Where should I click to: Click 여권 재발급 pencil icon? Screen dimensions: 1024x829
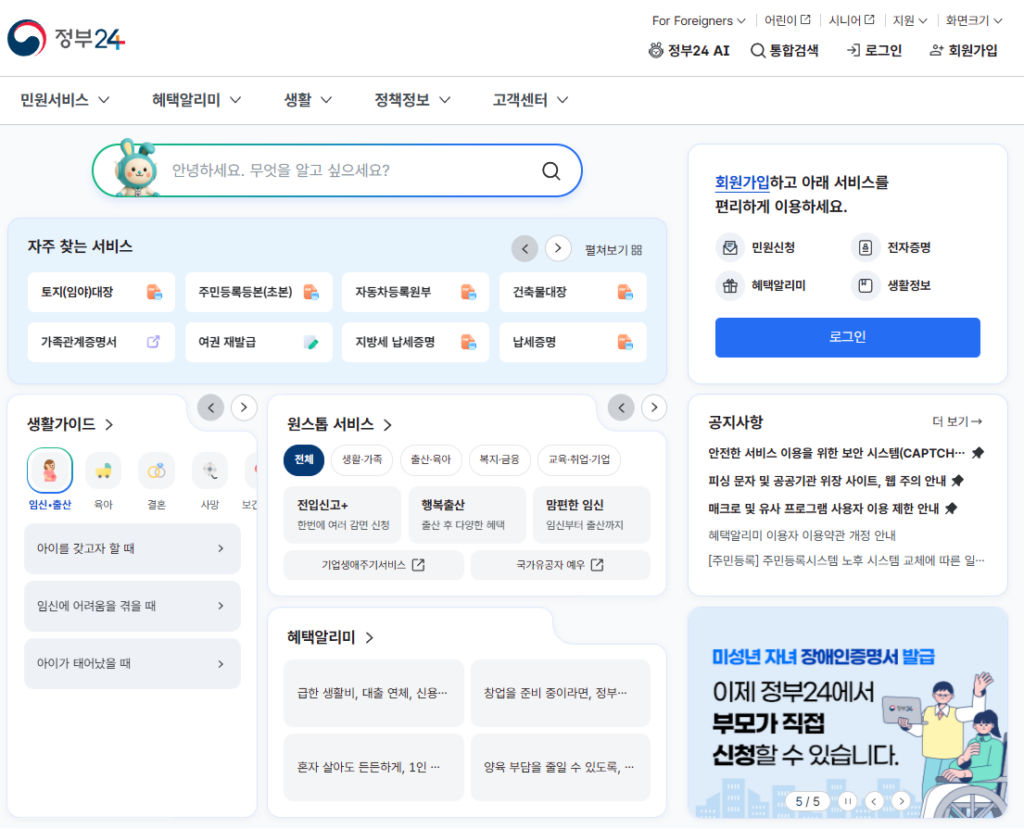[312, 342]
